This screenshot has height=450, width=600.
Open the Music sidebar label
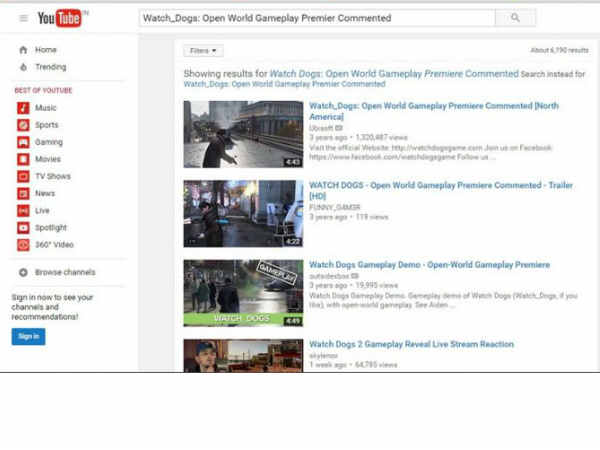[x=46, y=108]
